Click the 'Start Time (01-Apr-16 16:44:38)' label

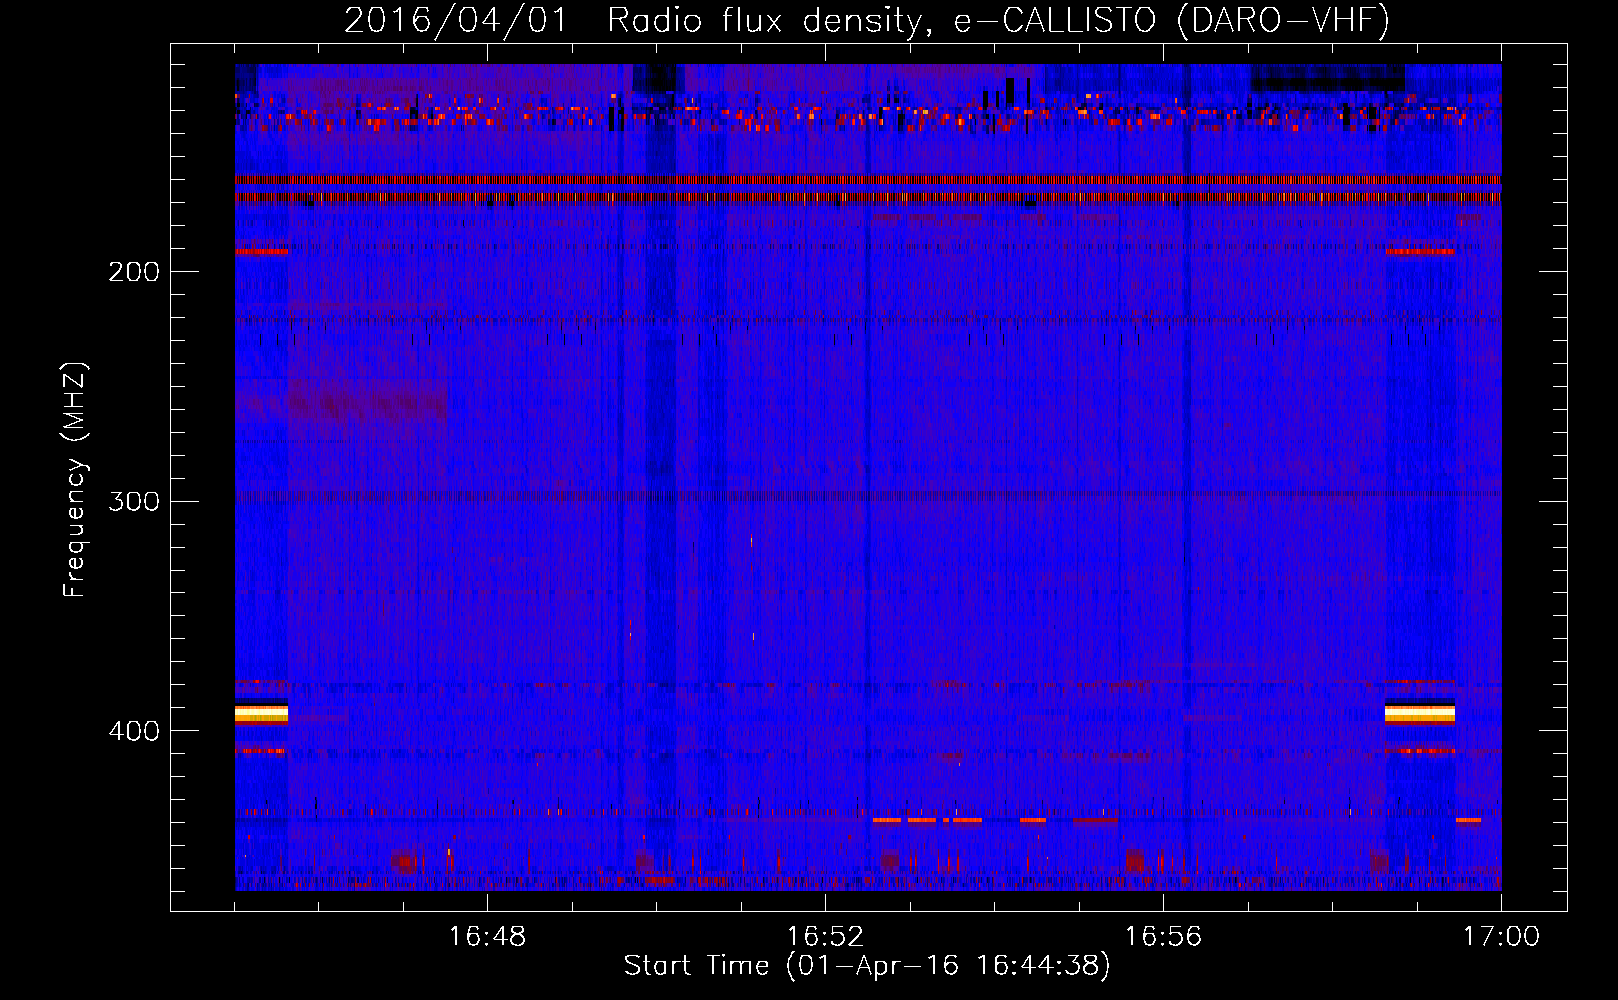(867, 966)
